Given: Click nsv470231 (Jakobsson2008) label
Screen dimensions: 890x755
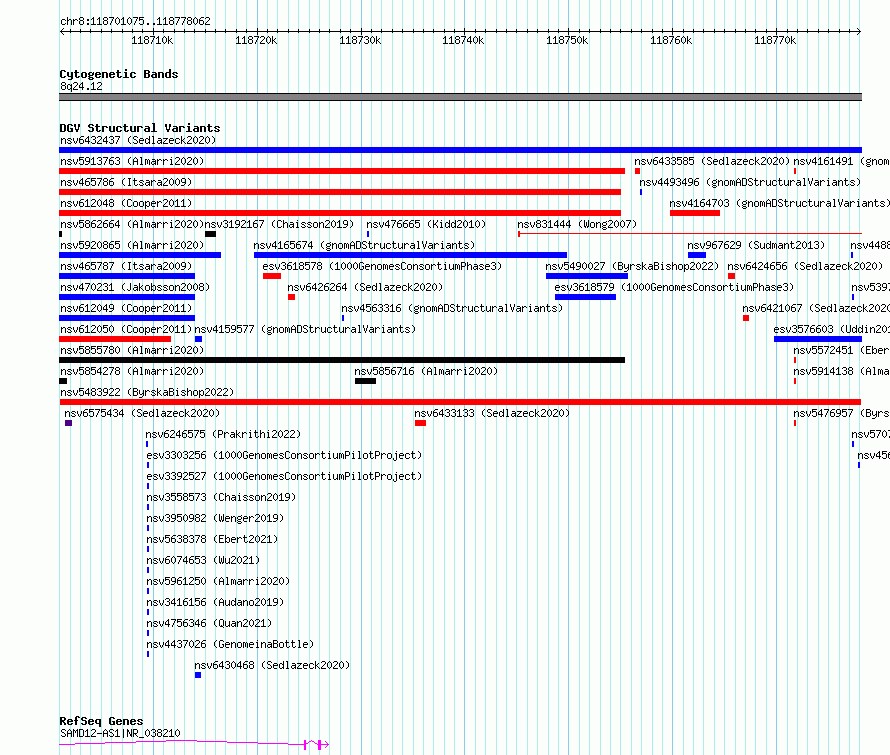Looking at the screenshot, I should [x=135, y=287].
